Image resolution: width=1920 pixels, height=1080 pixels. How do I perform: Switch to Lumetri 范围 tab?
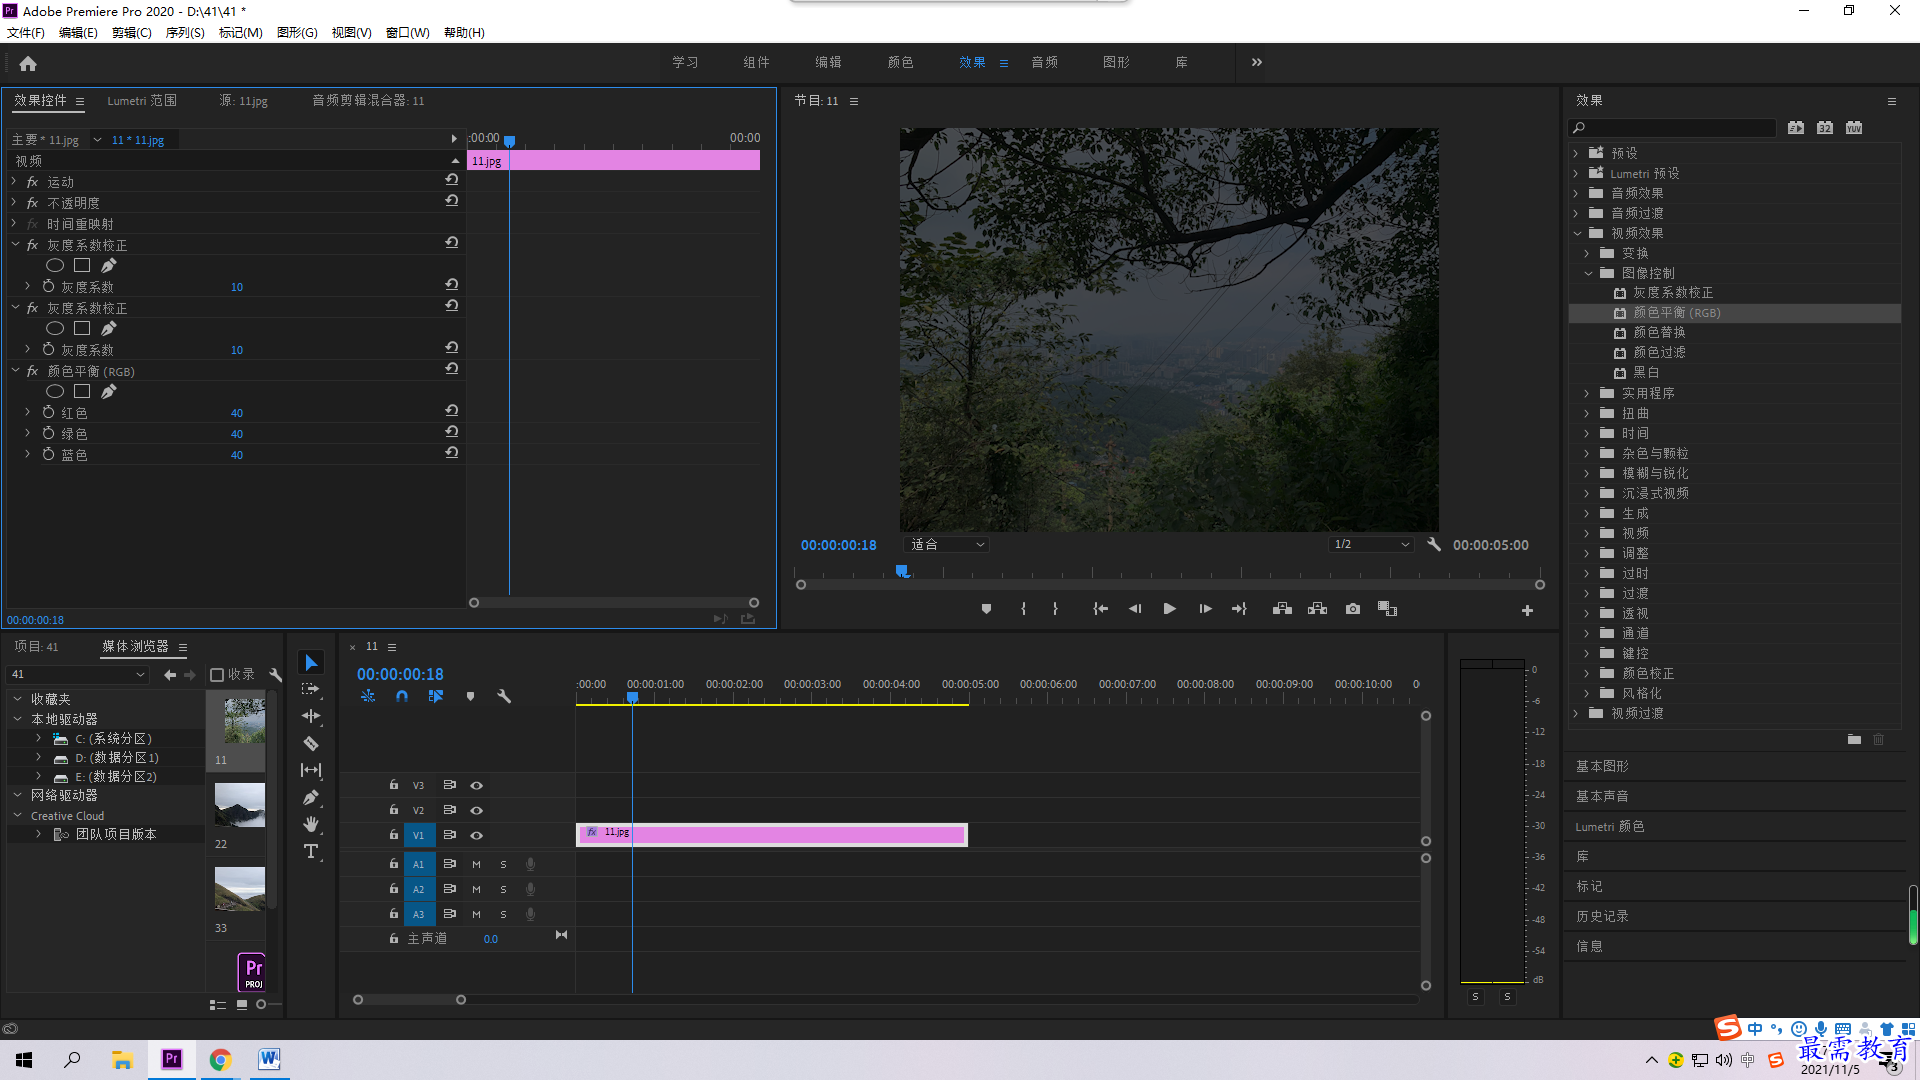142,100
